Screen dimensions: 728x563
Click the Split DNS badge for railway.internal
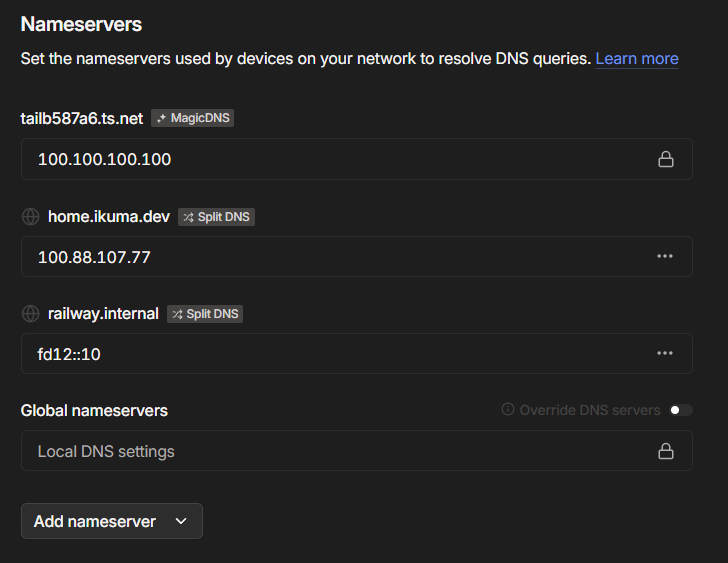click(205, 314)
